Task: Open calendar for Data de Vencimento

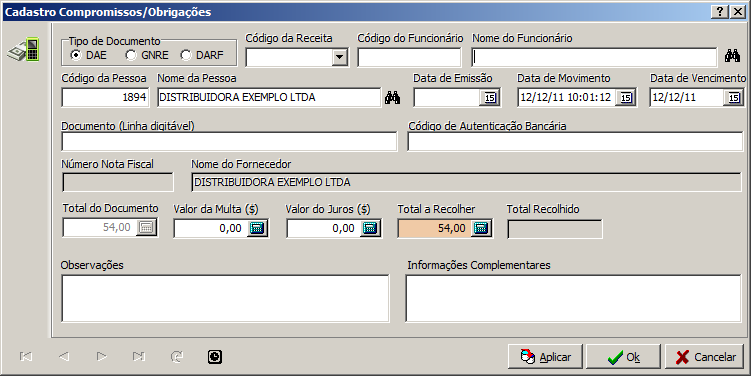Action: tap(733, 98)
